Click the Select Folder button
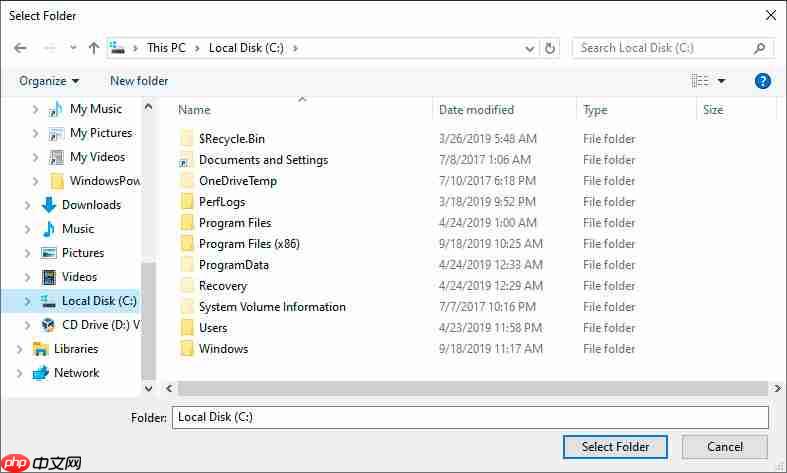The height and width of the screenshot is (473, 787). click(x=615, y=447)
